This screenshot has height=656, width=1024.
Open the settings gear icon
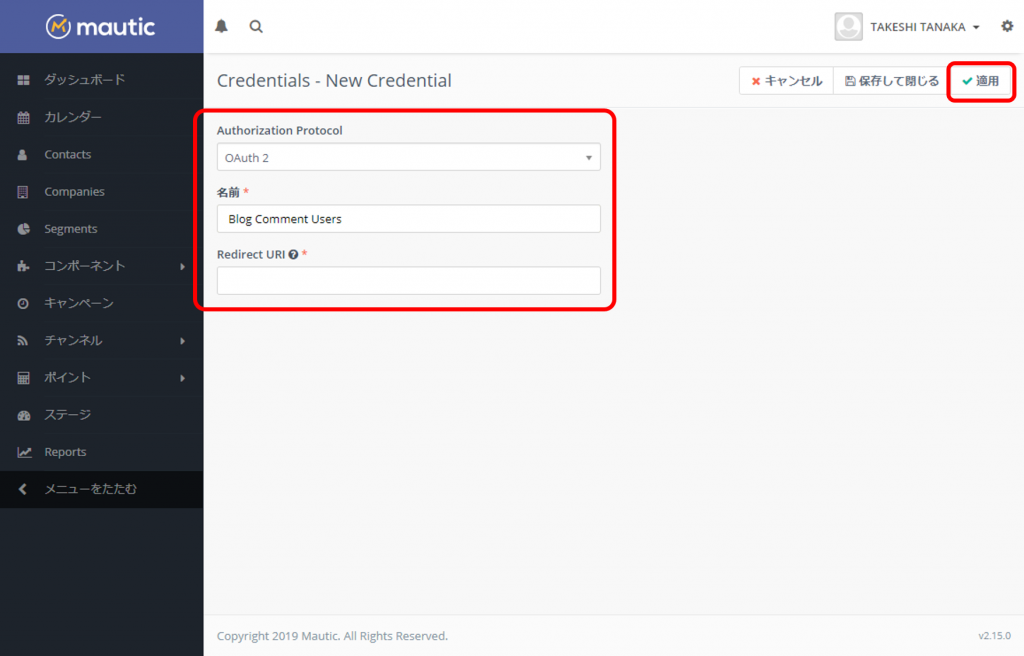click(x=1007, y=27)
